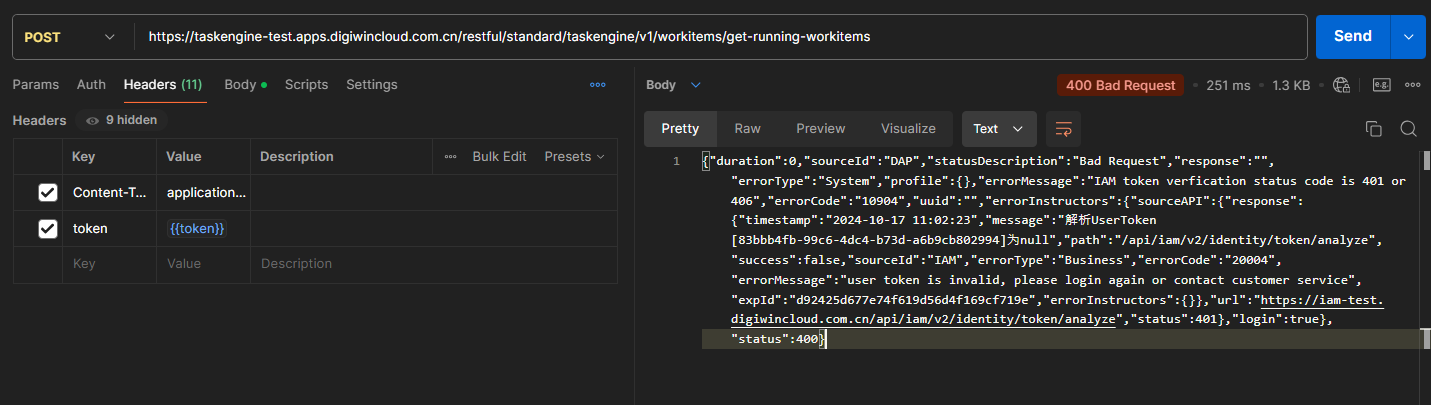The image size is (1431, 405).
Task: Click the empty Description input in new row
Action: [x=433, y=264]
